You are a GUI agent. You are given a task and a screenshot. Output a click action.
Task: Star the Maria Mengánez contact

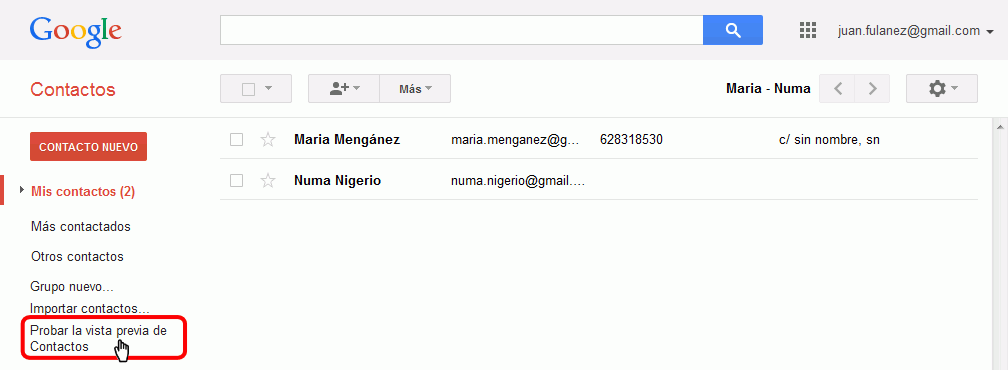click(268, 139)
